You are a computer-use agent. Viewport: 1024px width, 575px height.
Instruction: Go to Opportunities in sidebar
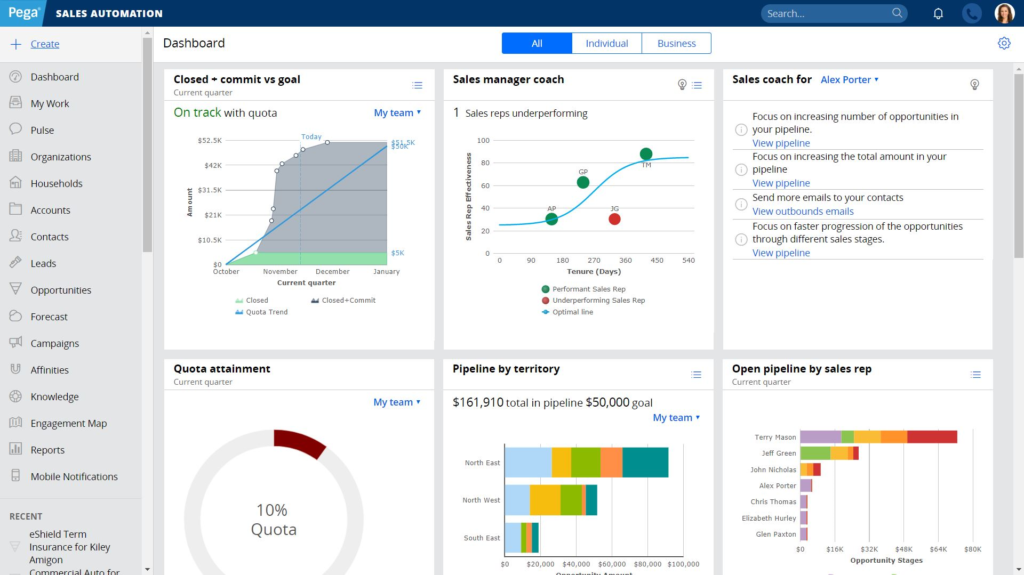click(x=61, y=289)
